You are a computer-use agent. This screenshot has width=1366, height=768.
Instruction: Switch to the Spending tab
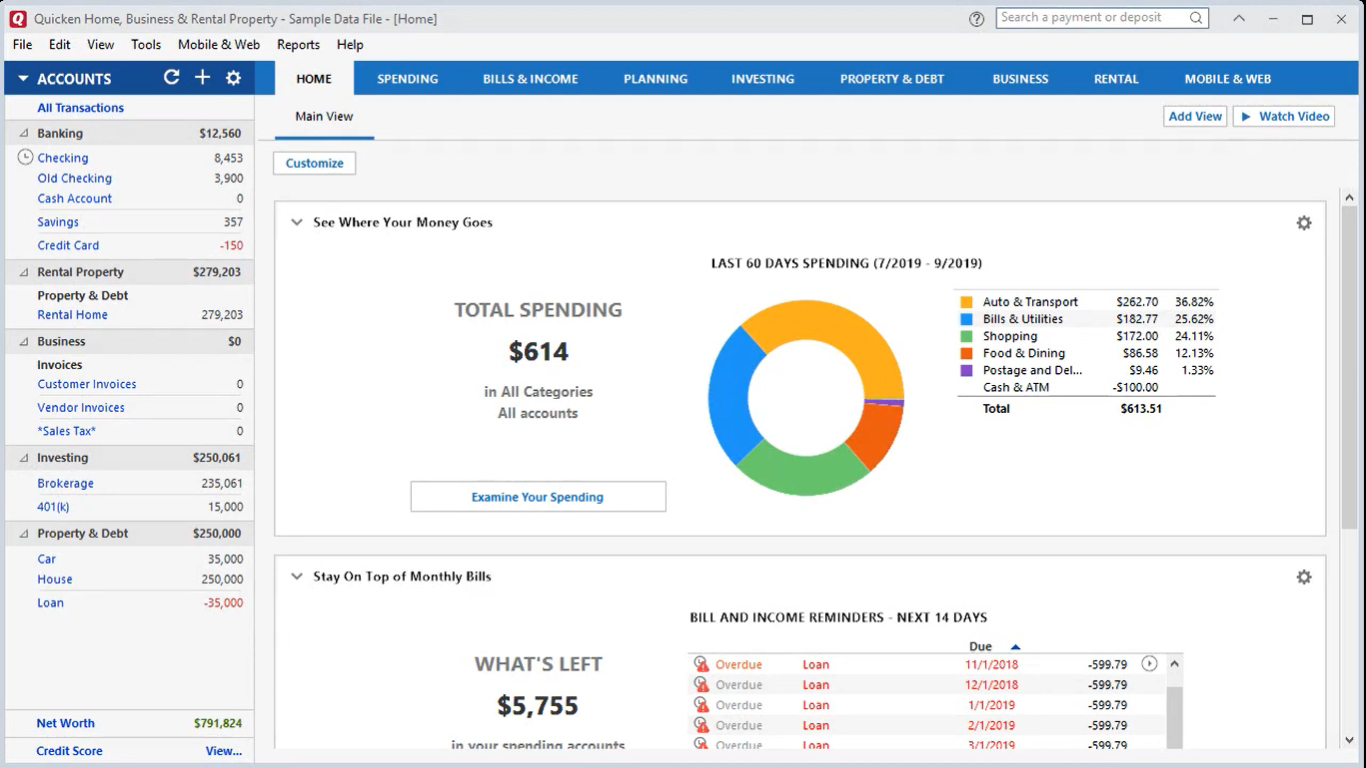click(408, 79)
